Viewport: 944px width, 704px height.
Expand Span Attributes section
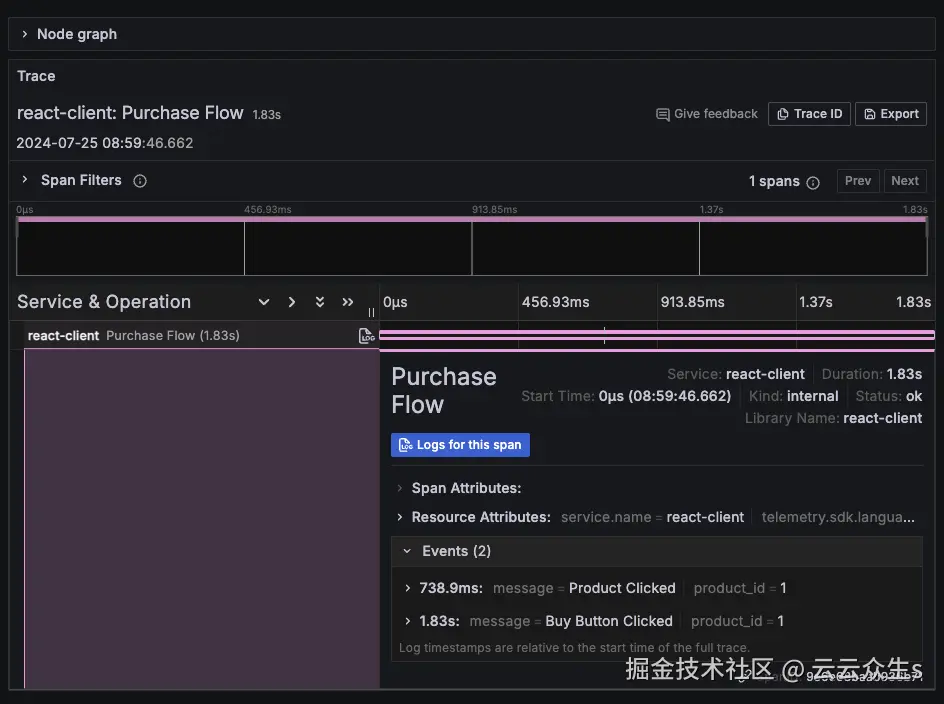tap(400, 488)
